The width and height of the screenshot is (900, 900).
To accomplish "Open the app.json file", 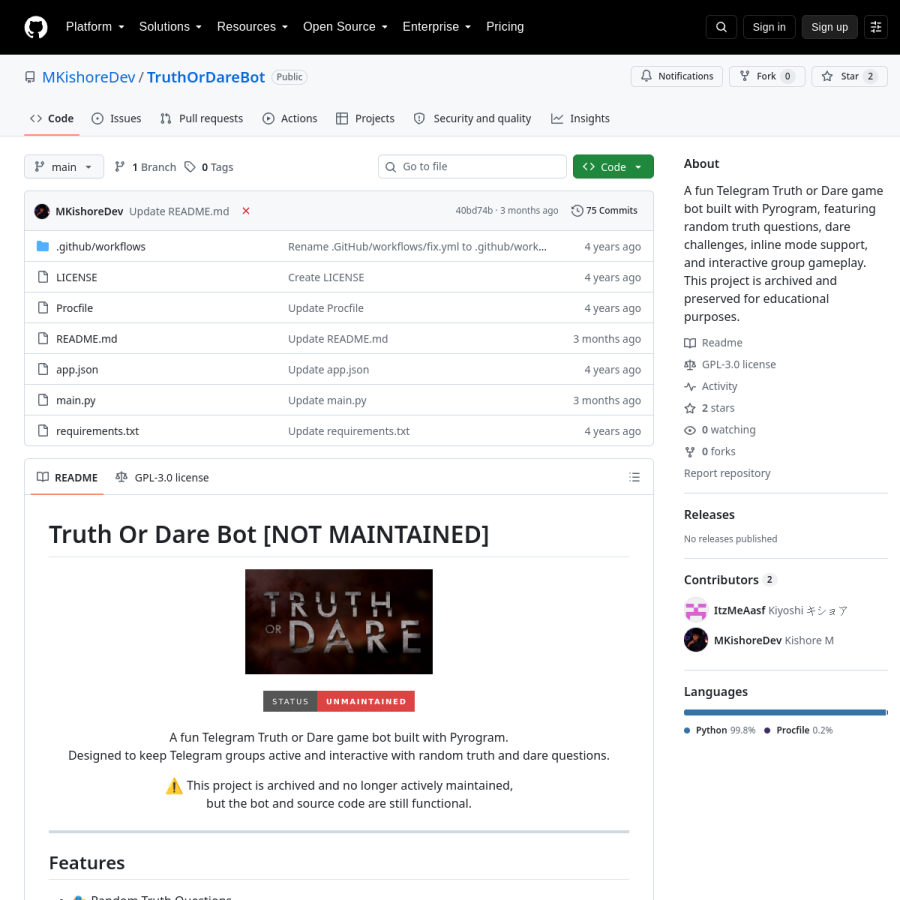I will coord(77,370).
